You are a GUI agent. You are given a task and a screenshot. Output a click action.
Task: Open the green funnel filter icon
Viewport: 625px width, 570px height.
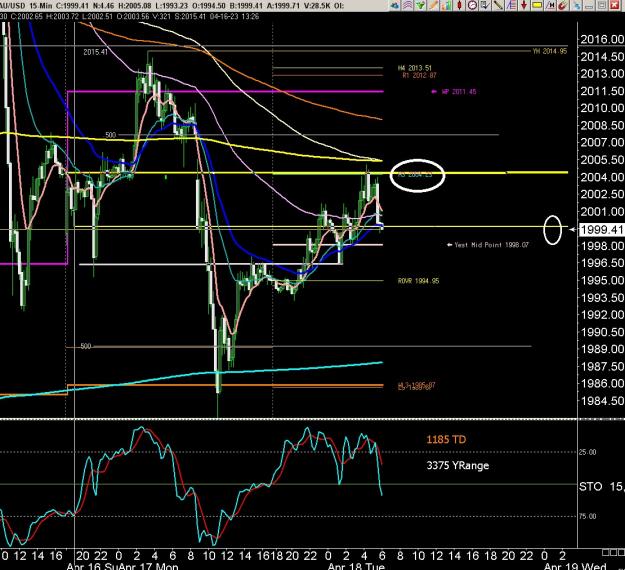click(x=421, y=6)
